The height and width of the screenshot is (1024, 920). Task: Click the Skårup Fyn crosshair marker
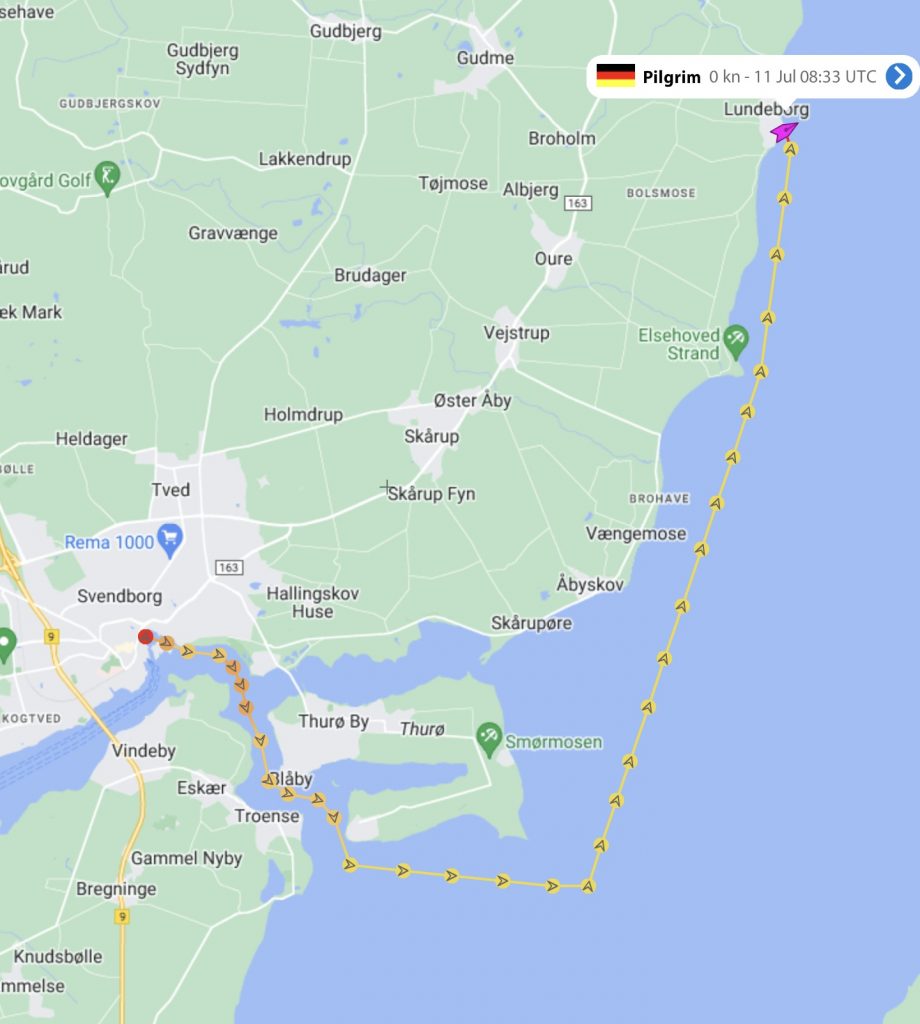[x=387, y=487]
